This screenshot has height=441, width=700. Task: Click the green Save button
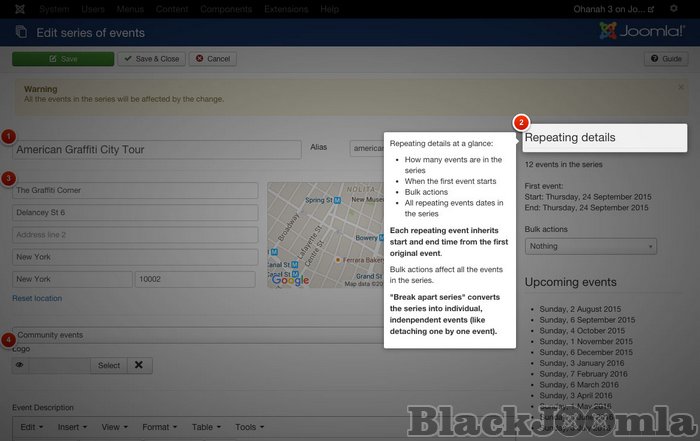click(62, 59)
